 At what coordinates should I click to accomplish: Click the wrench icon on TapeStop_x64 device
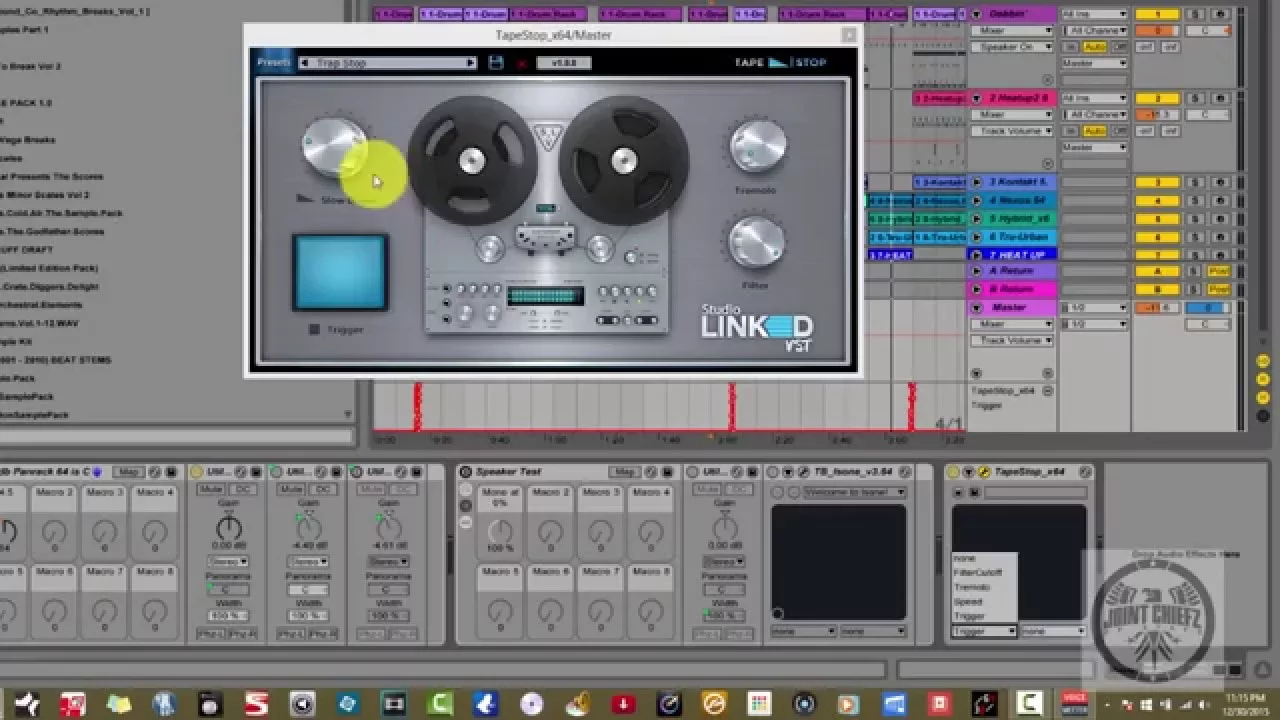tap(983, 472)
